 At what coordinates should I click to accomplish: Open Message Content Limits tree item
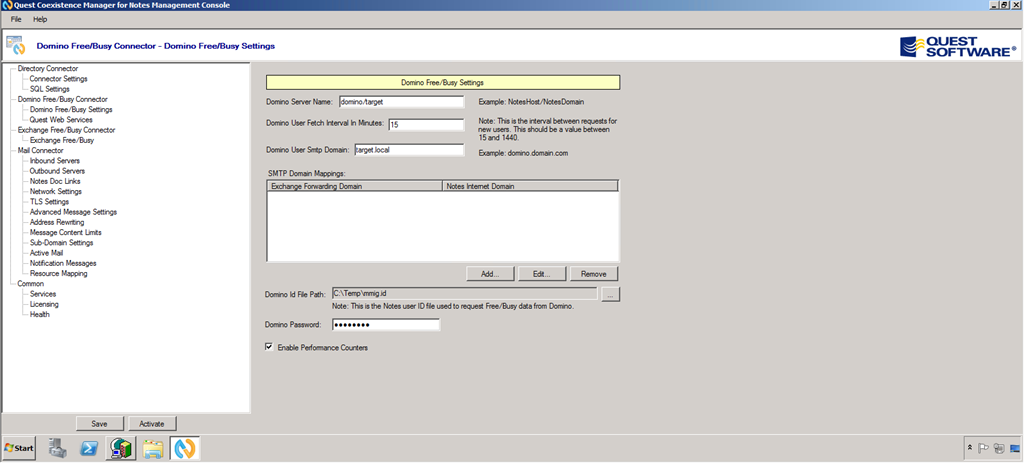[65, 232]
